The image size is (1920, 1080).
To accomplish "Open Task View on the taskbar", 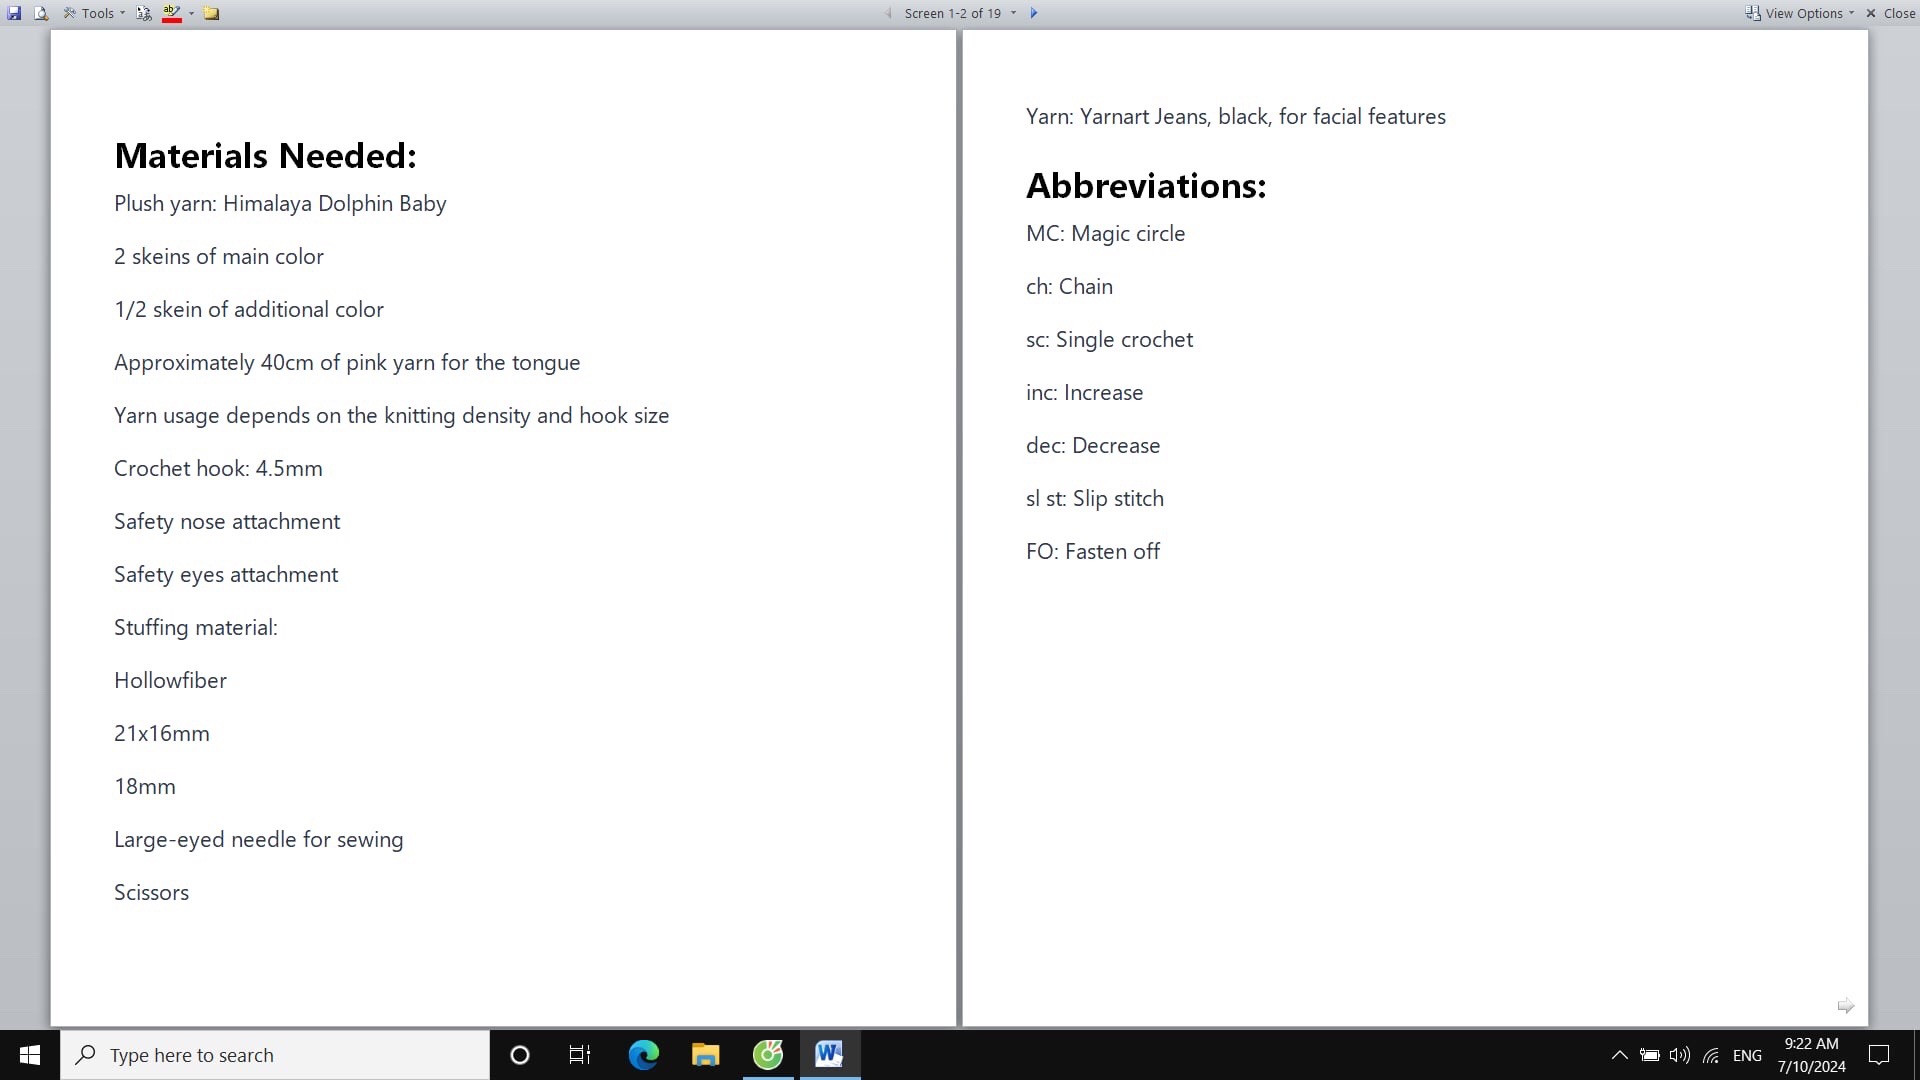I will [x=580, y=1055].
